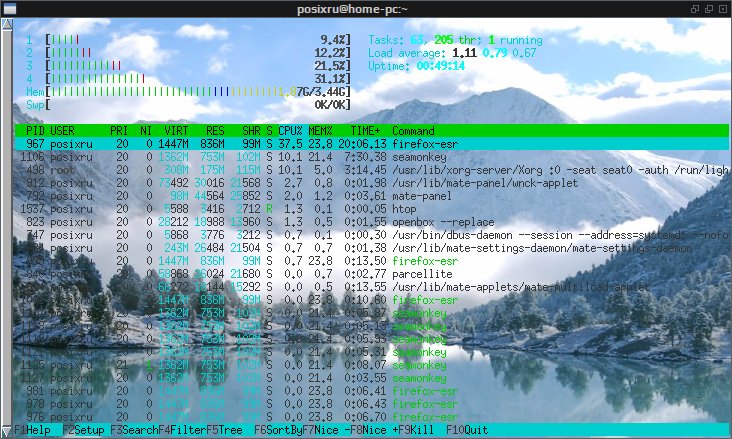Open the window menu icon in title bar
Image resolution: width=732 pixels, height=439 pixels.
tap(9, 8)
